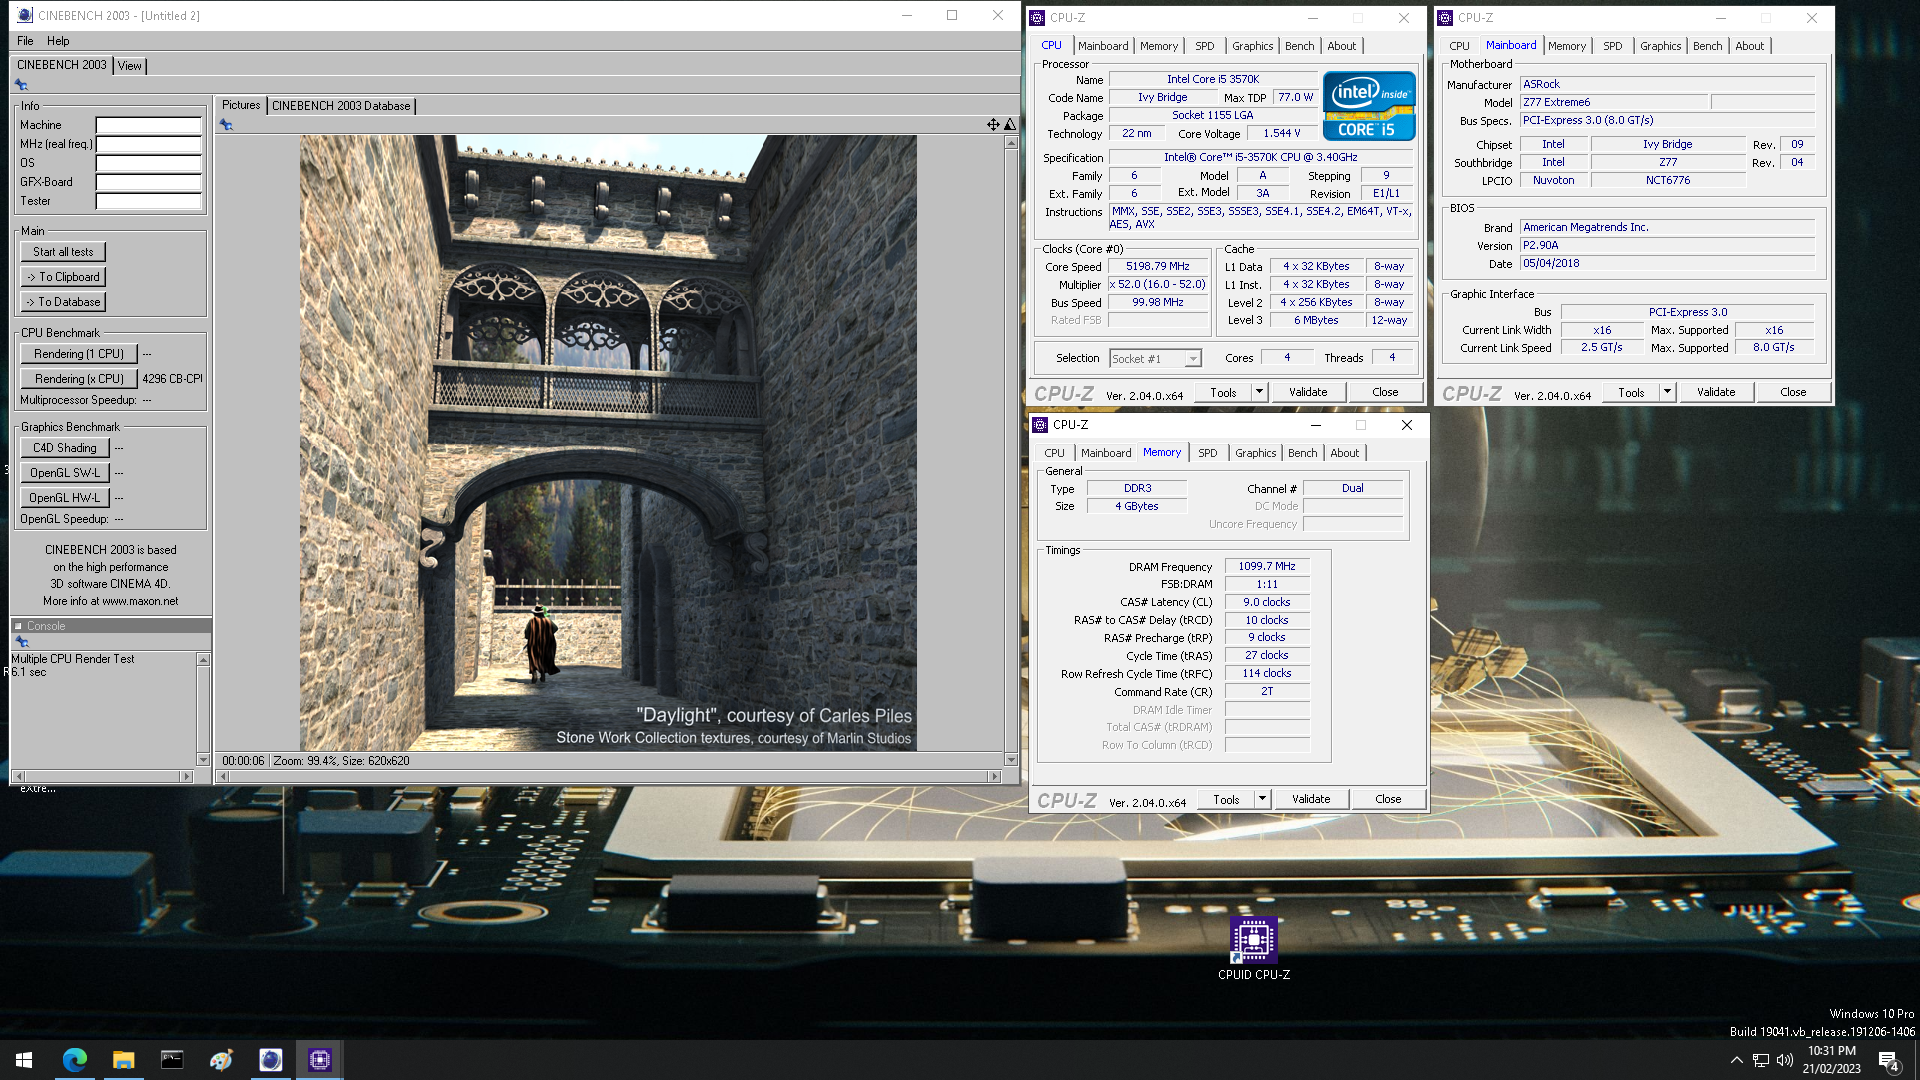Click the DRAM Frequency value 1099.7 MHz
This screenshot has width=1920, height=1080.
pyautogui.click(x=1267, y=566)
